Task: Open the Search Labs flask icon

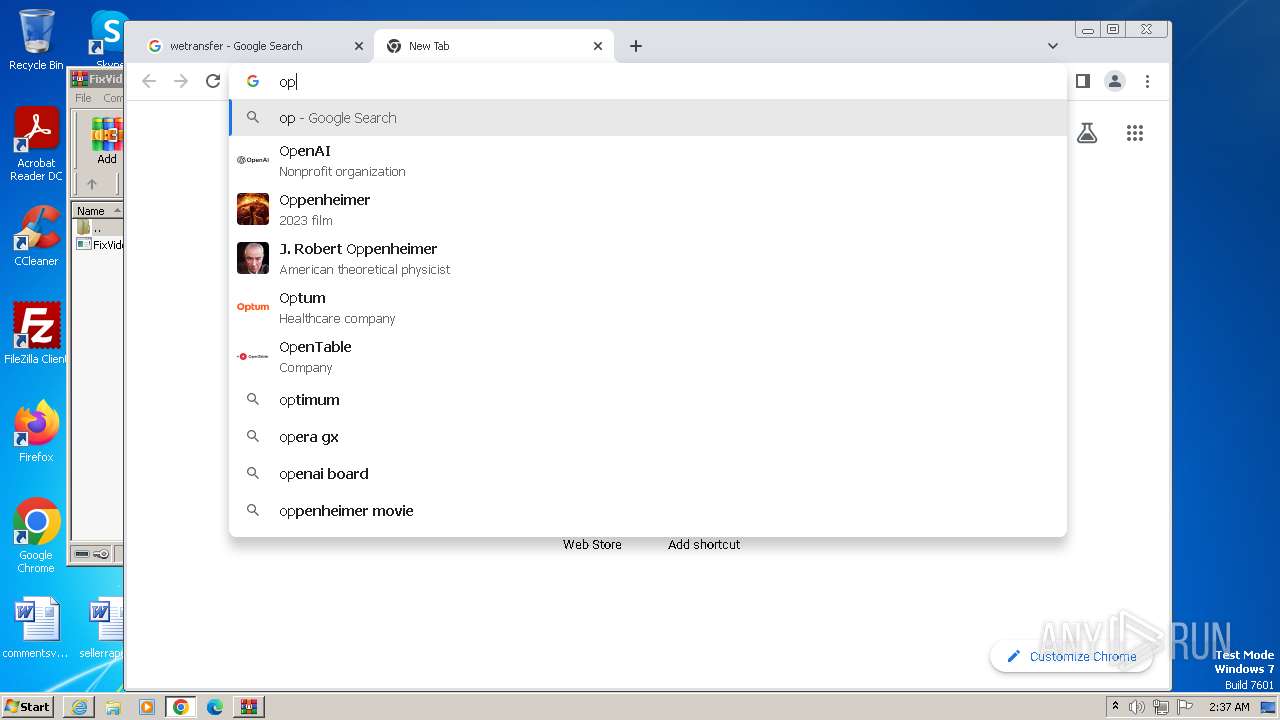Action: [x=1087, y=133]
